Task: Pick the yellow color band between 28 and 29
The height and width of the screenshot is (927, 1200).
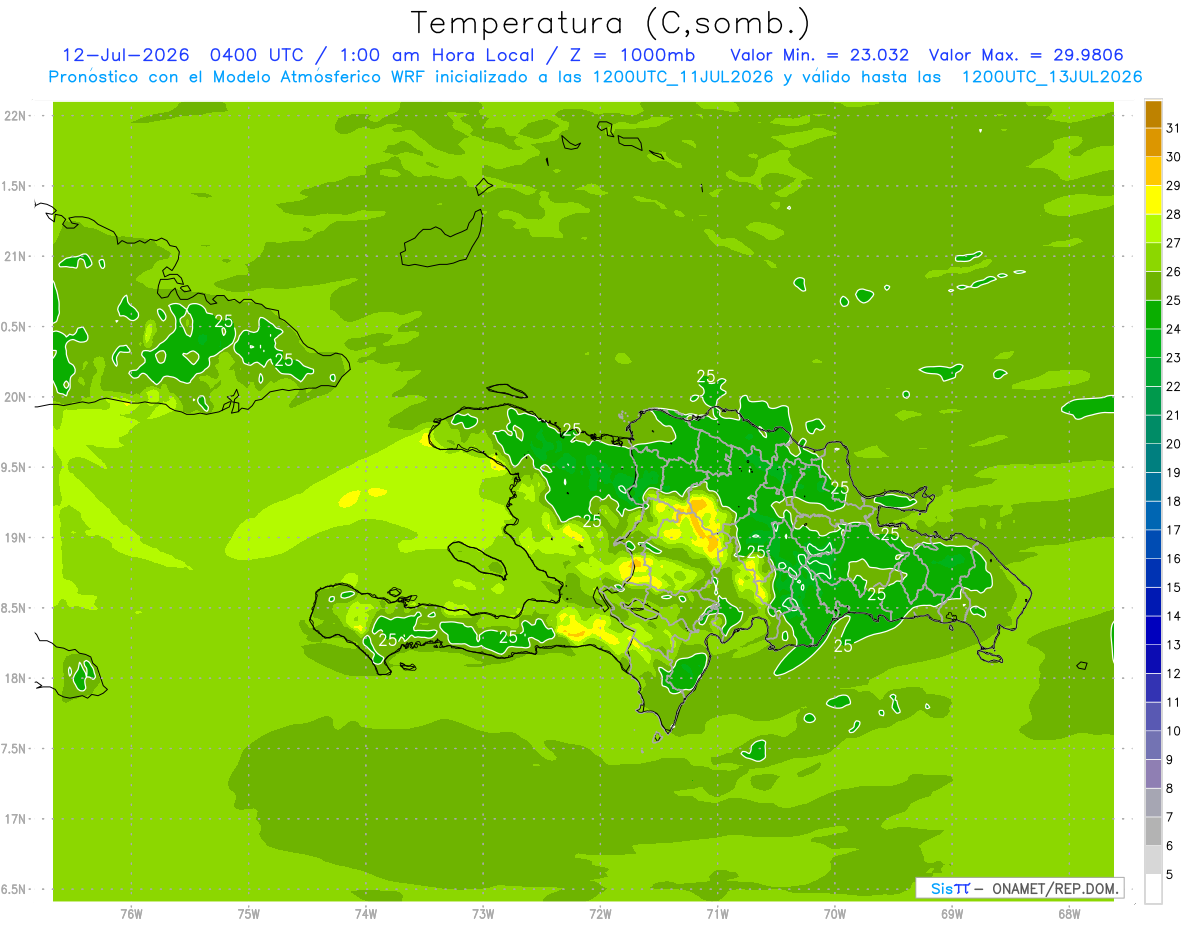Action: click(x=1153, y=199)
